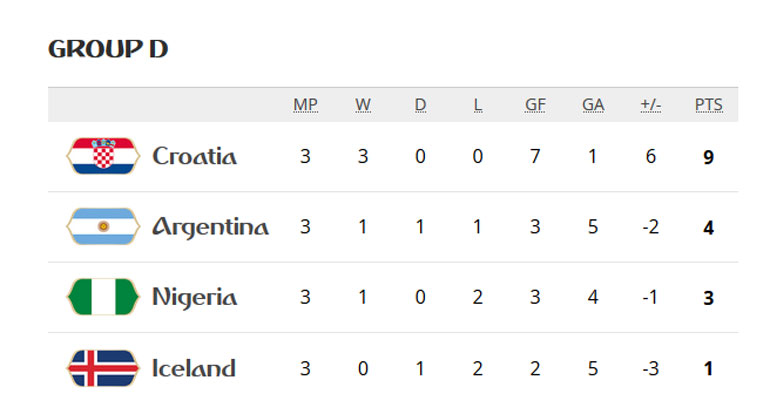Click Iceland's -3 goal difference
770x414 pixels.
coord(651,368)
